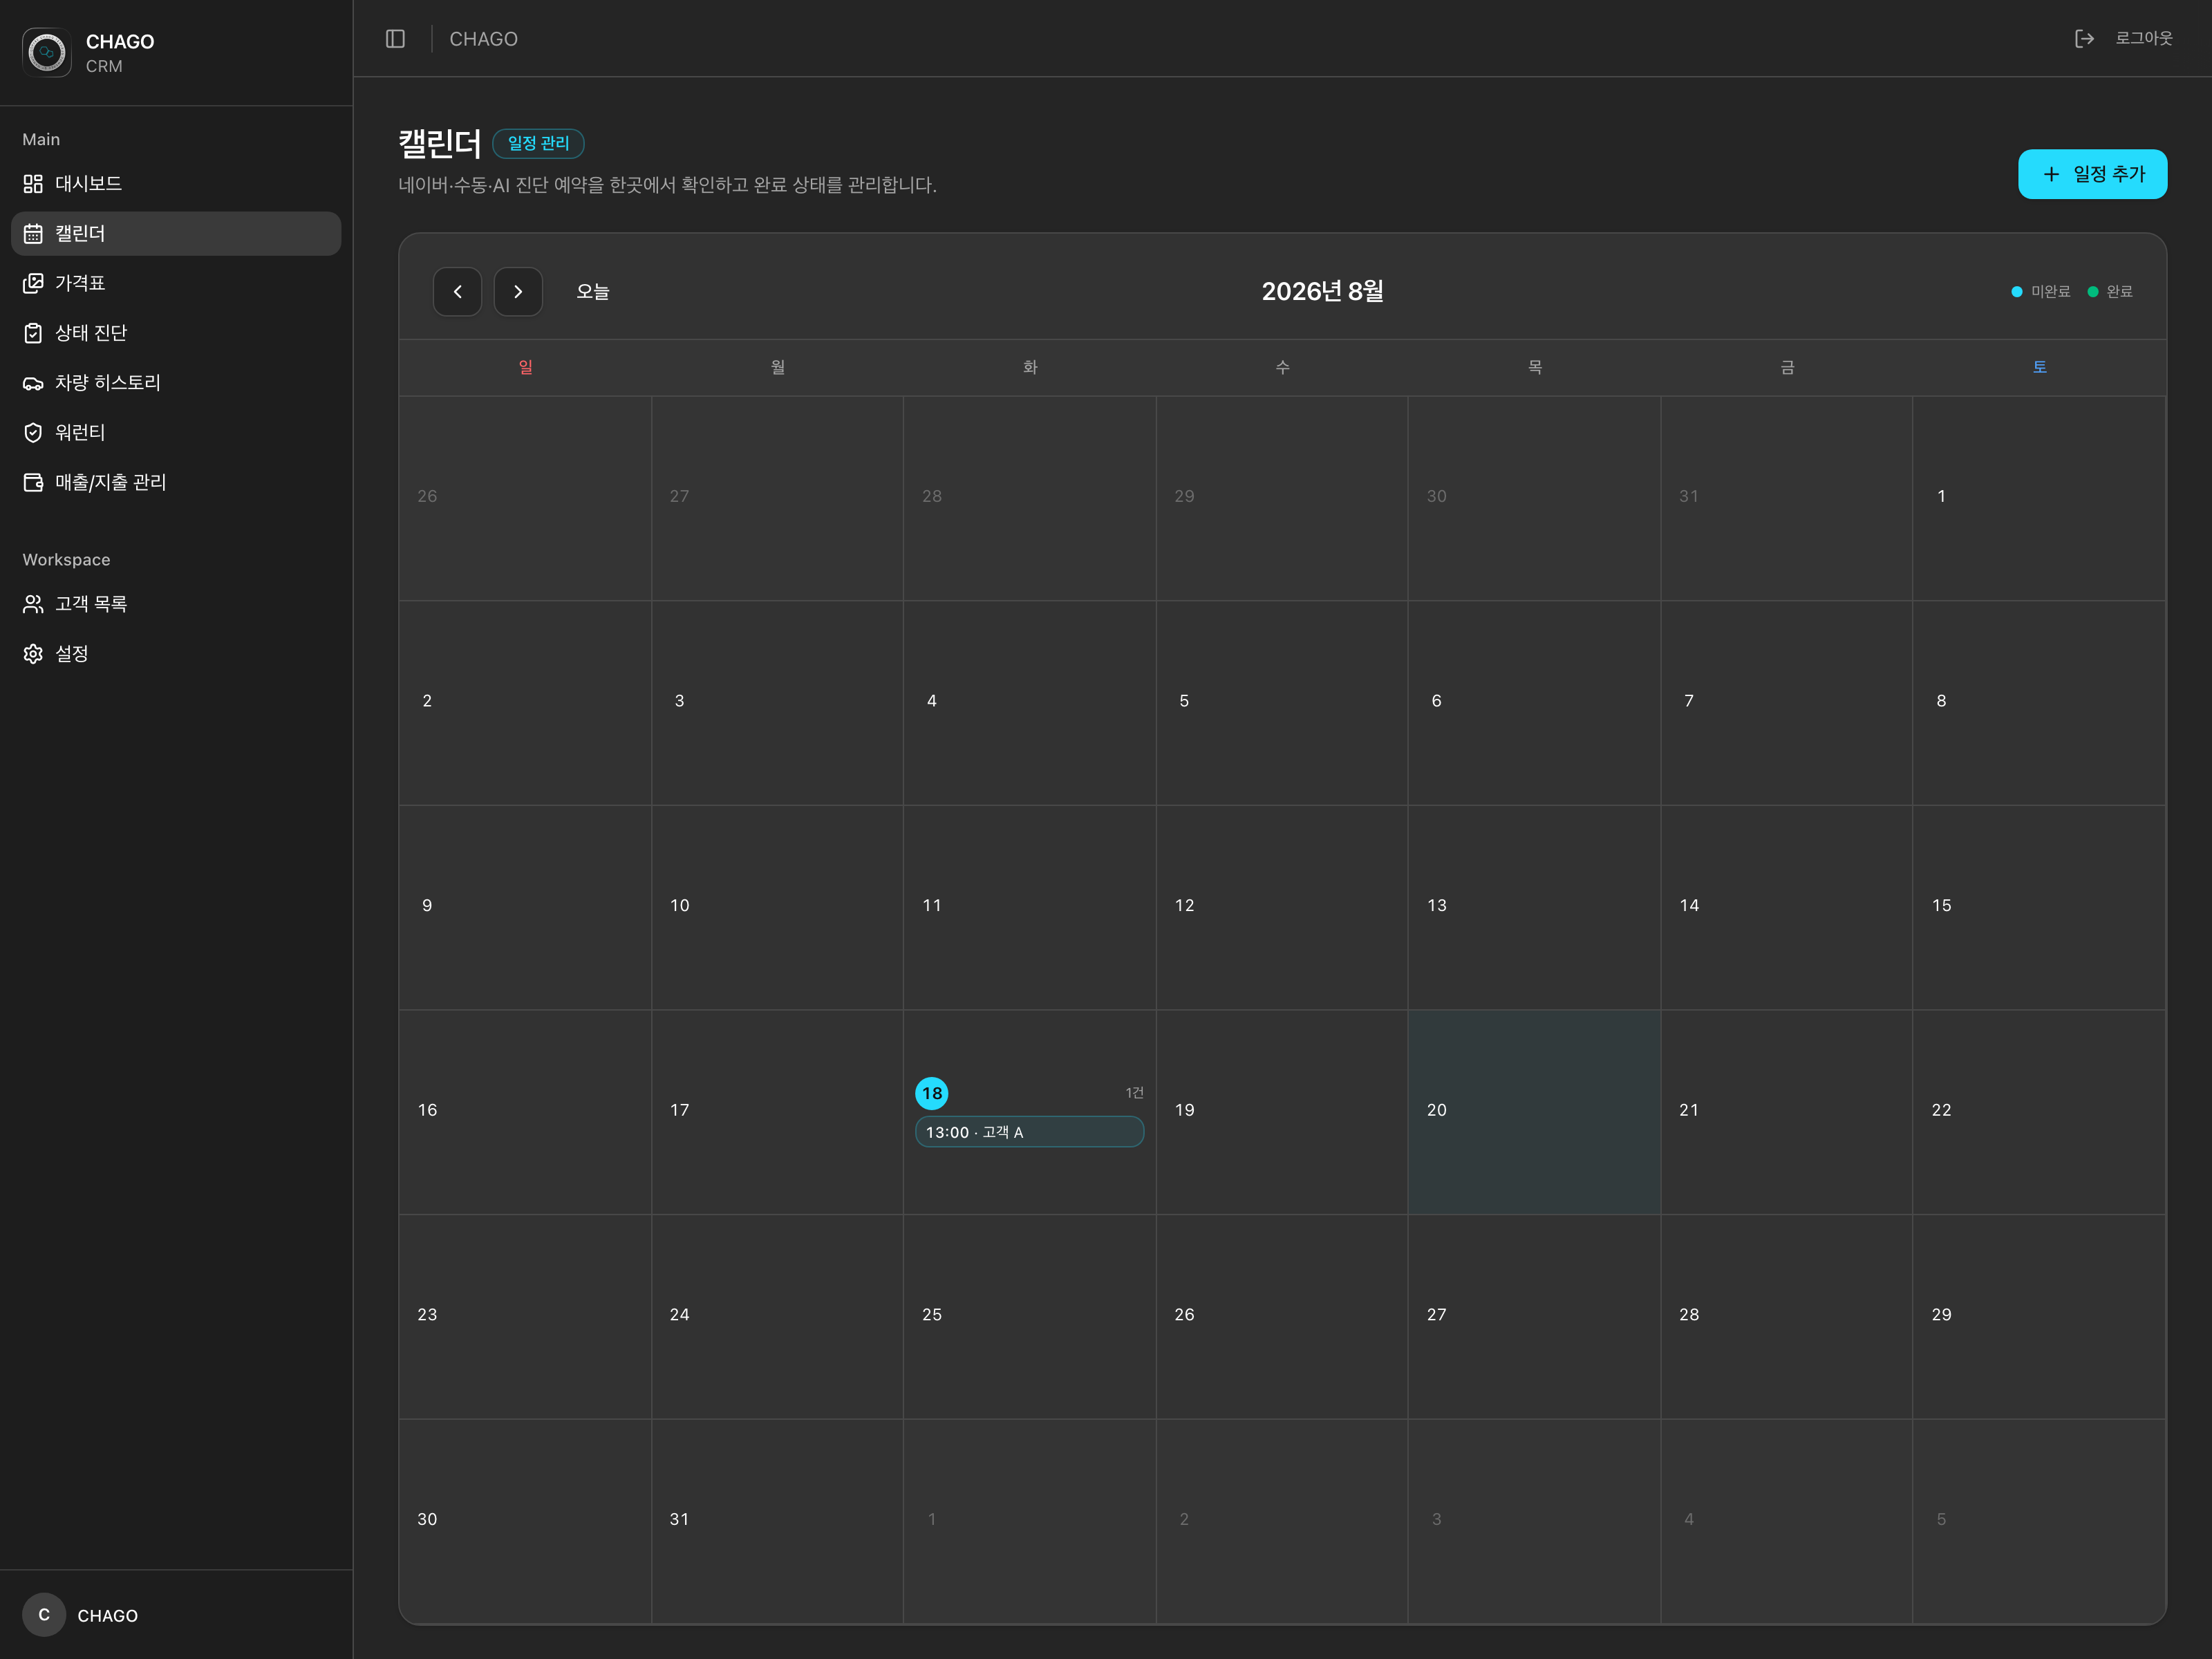Screen dimensions: 2212x1659
Task: Jump to today with 오늘
Action: pyautogui.click(x=593, y=292)
